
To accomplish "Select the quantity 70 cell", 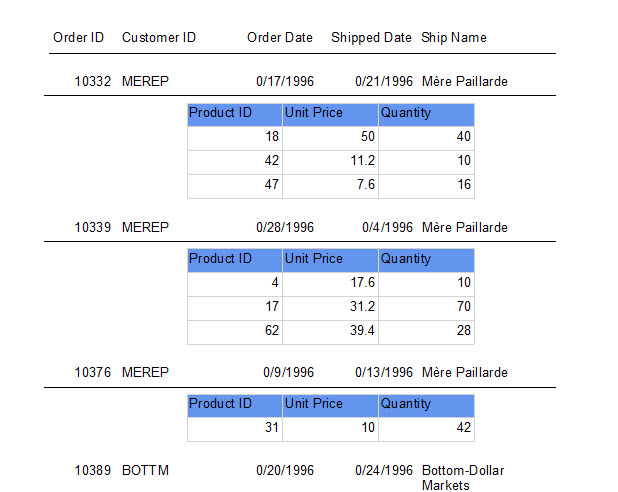I will (426, 307).
